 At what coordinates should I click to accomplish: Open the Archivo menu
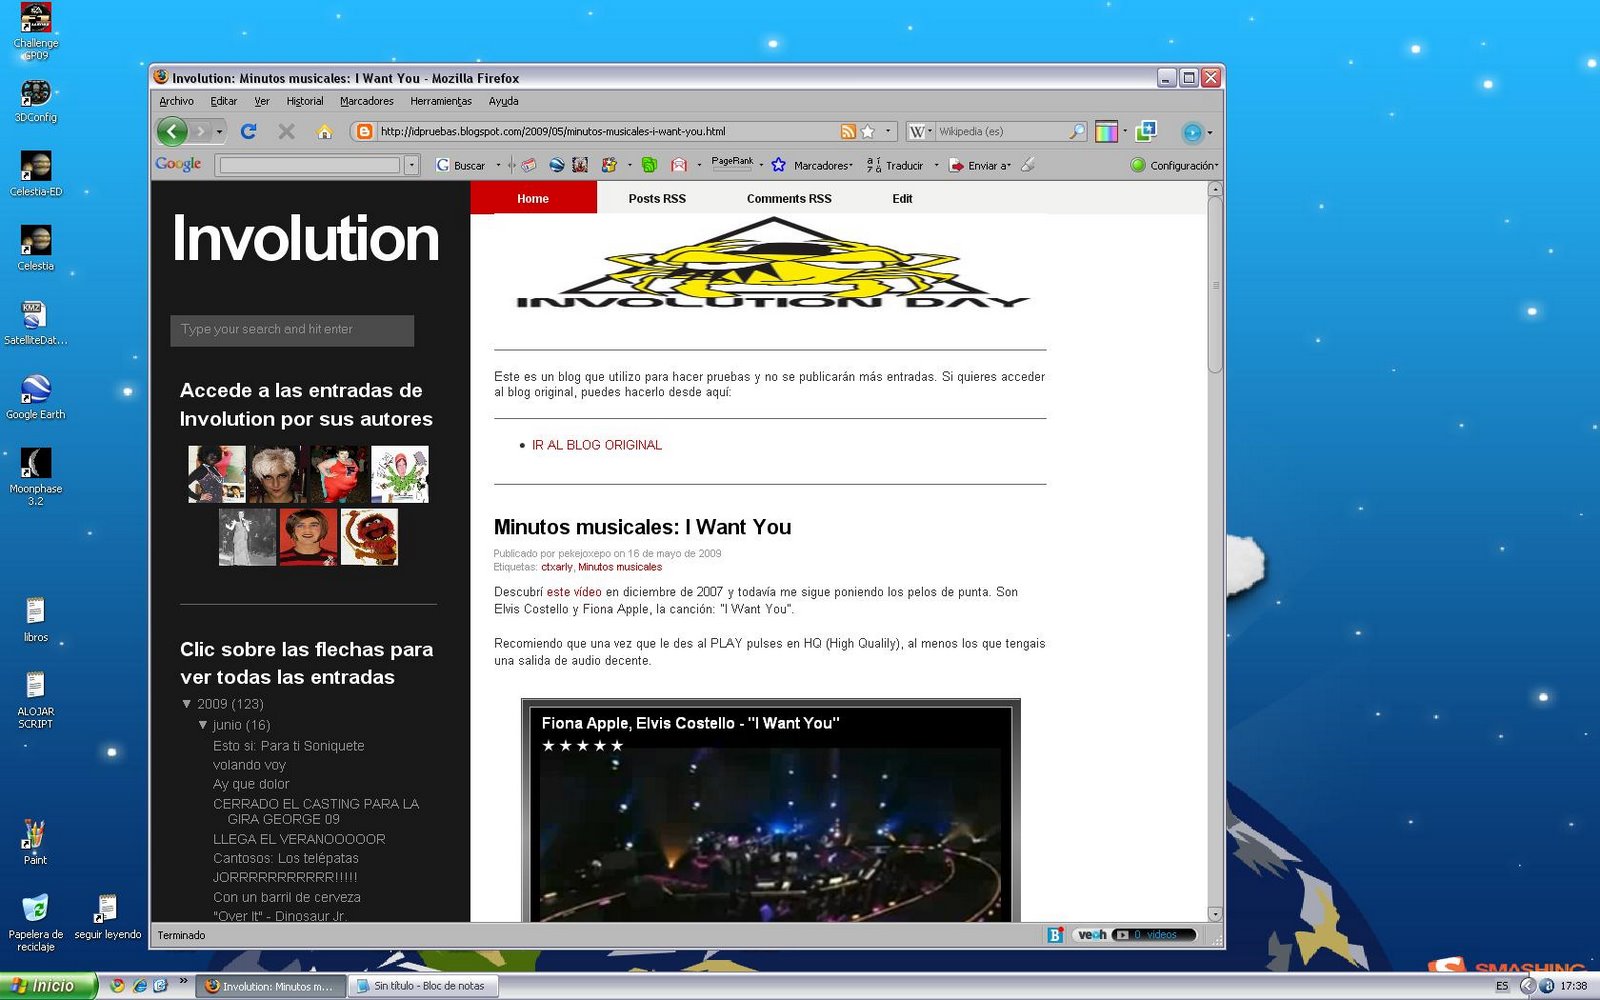coord(177,101)
